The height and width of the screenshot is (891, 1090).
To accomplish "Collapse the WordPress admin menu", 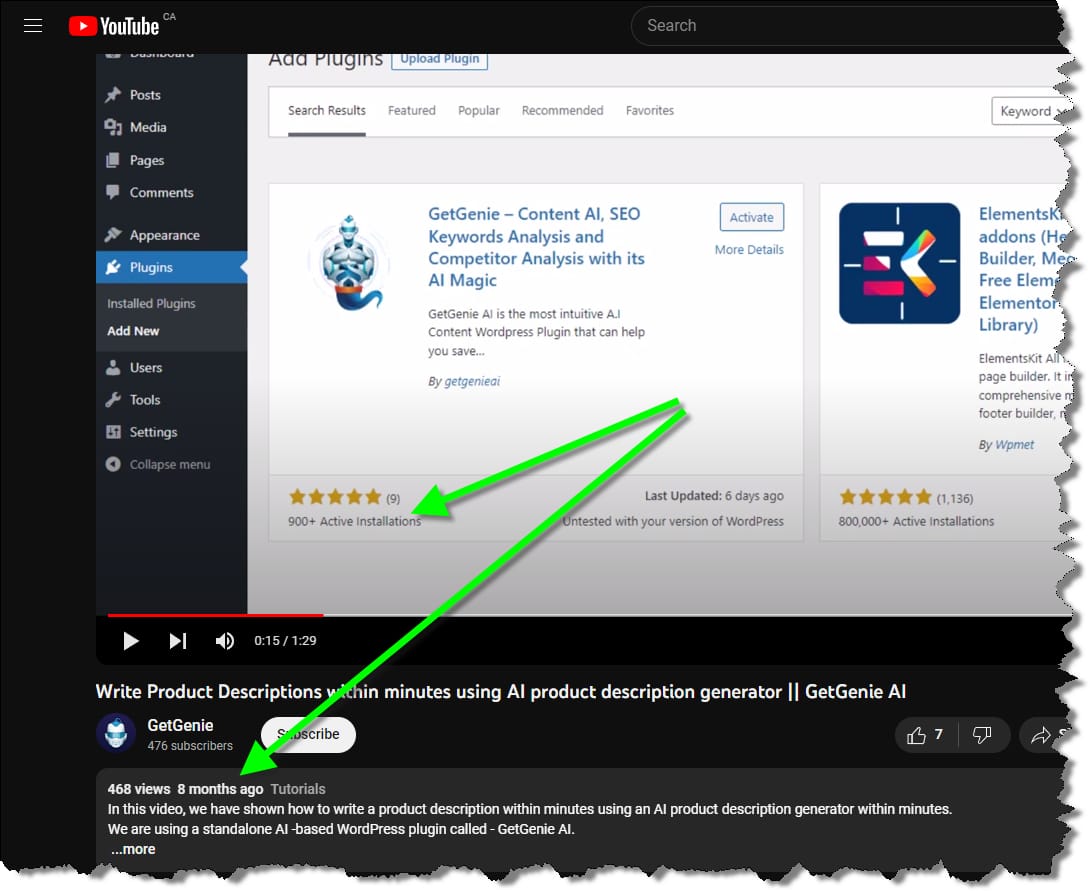I will (170, 464).
